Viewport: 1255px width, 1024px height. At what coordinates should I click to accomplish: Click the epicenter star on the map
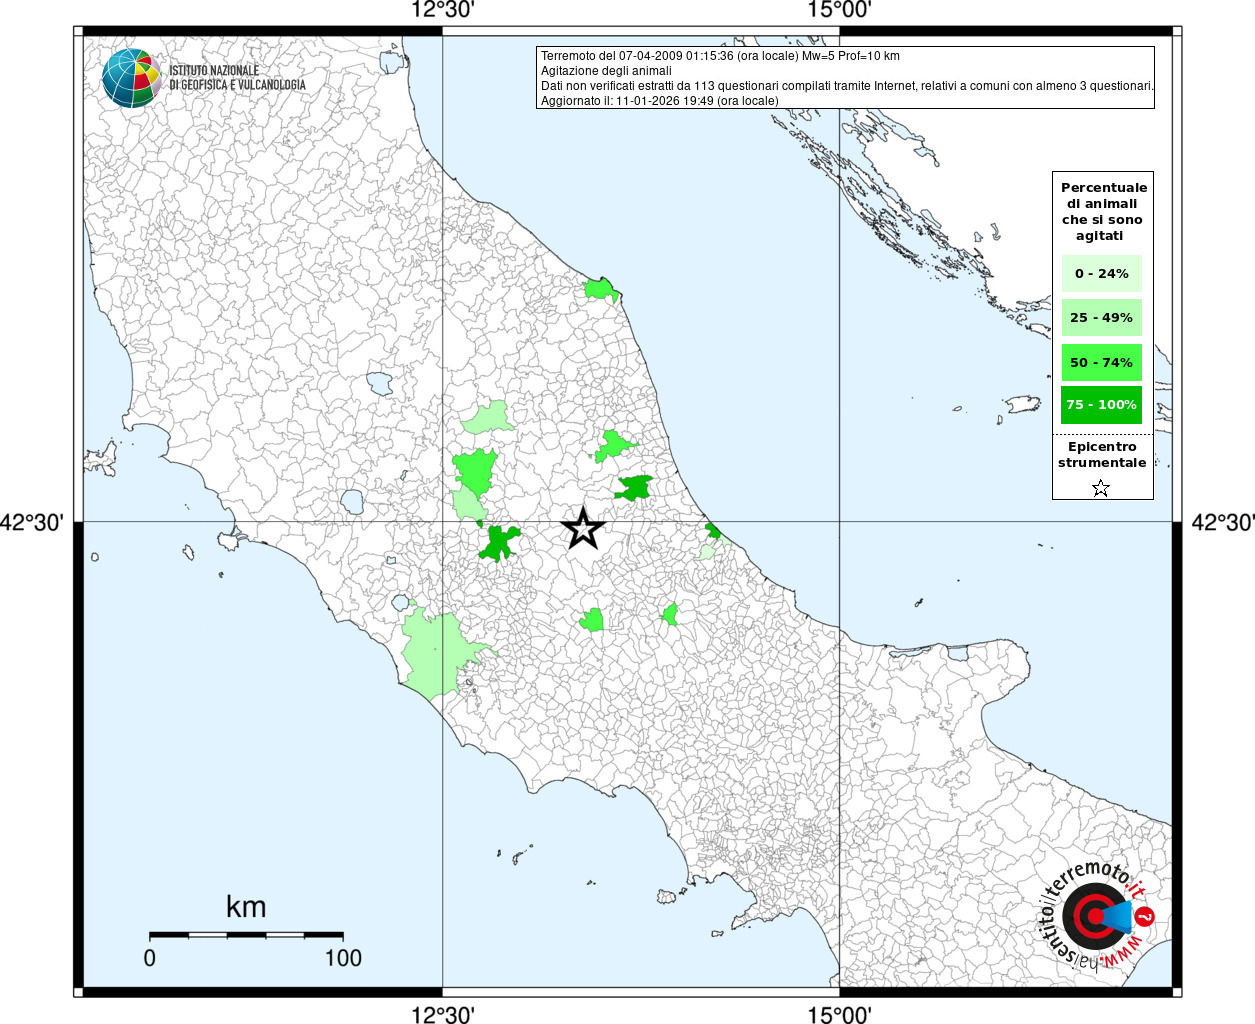[583, 528]
